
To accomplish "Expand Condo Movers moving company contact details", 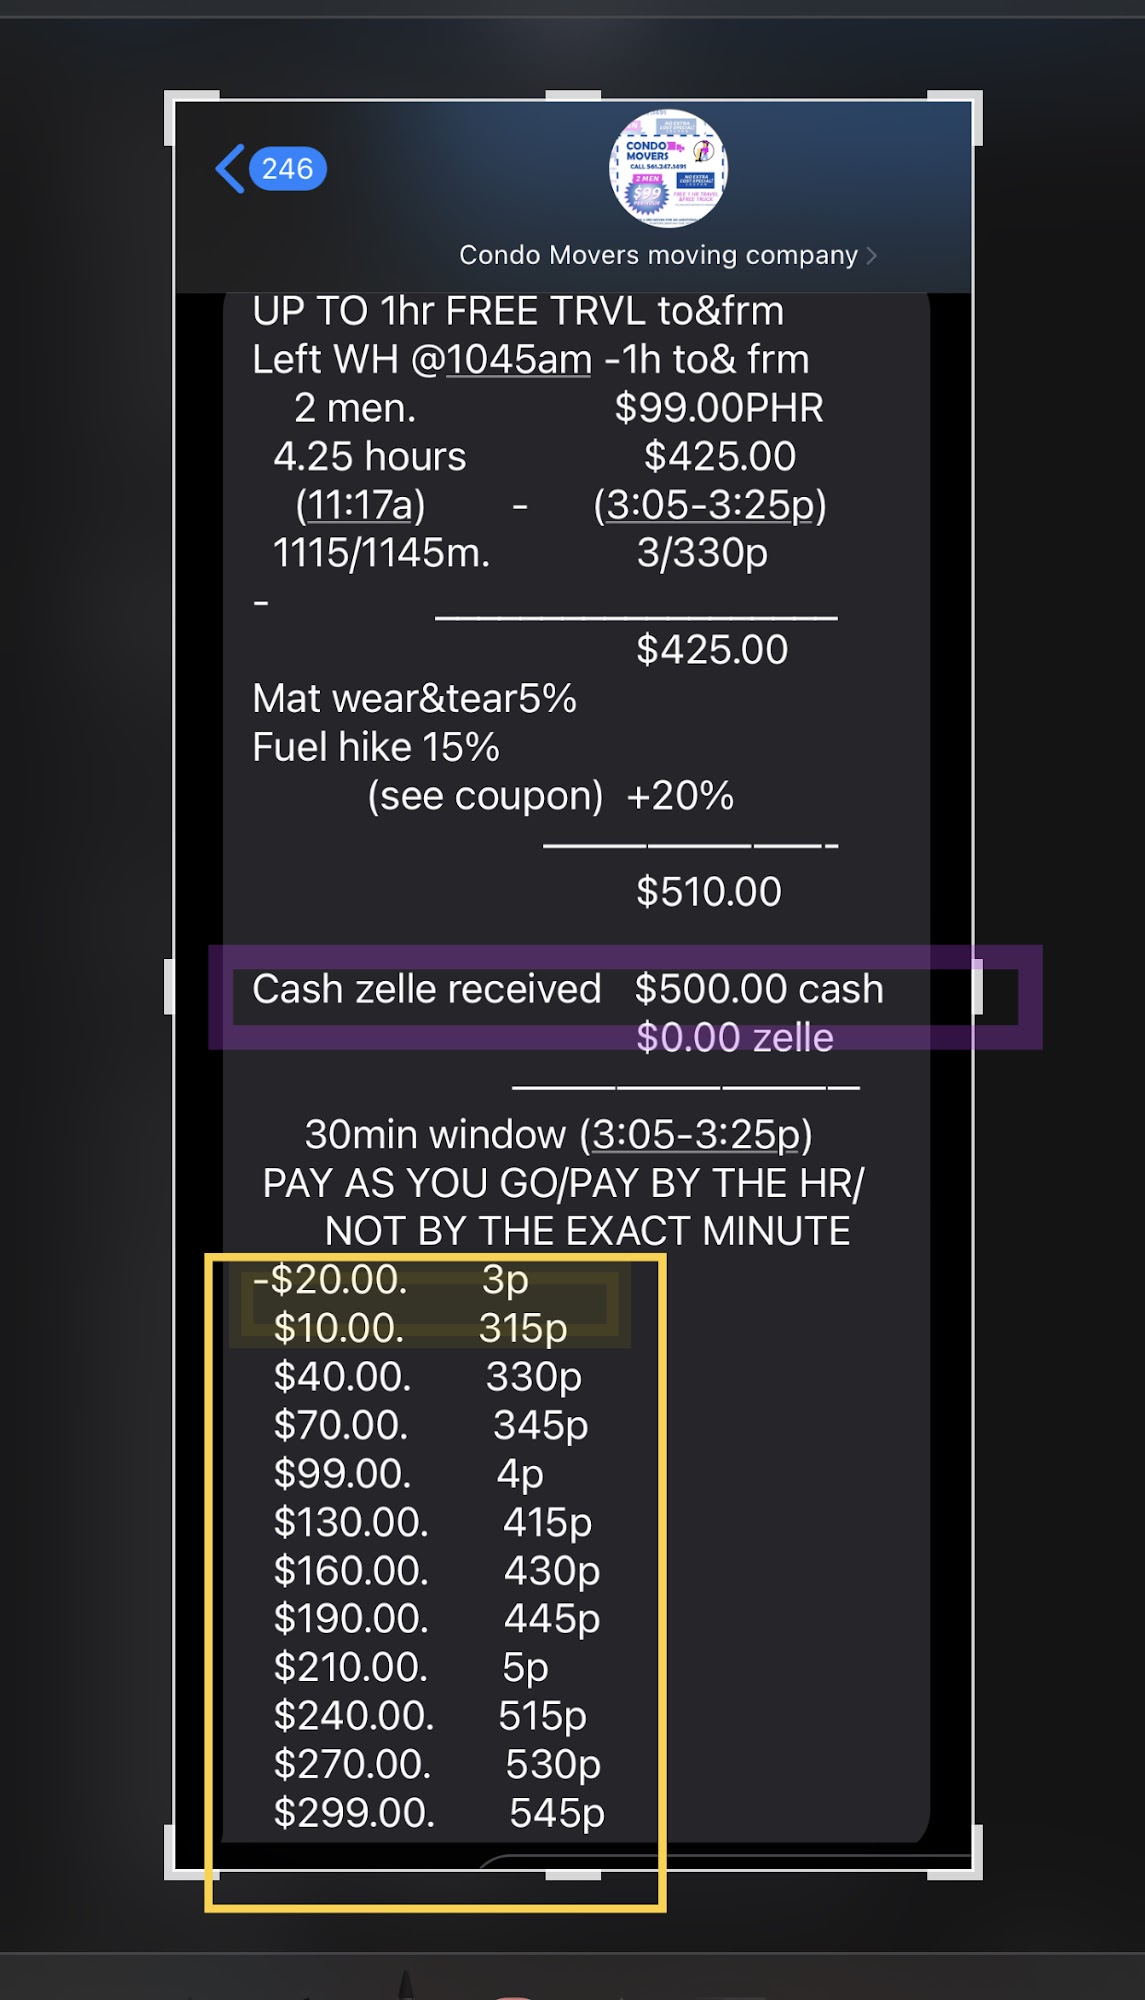I will tap(658, 255).
